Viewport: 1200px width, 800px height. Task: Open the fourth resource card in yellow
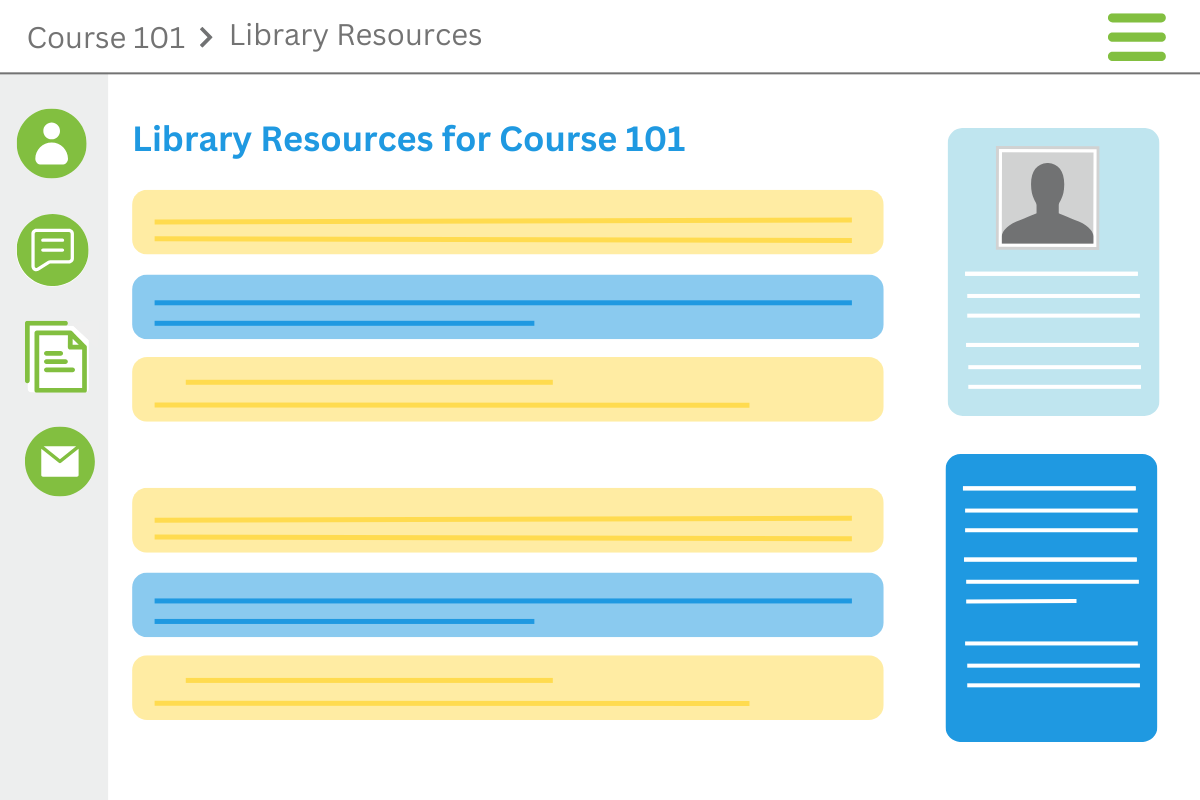507,520
